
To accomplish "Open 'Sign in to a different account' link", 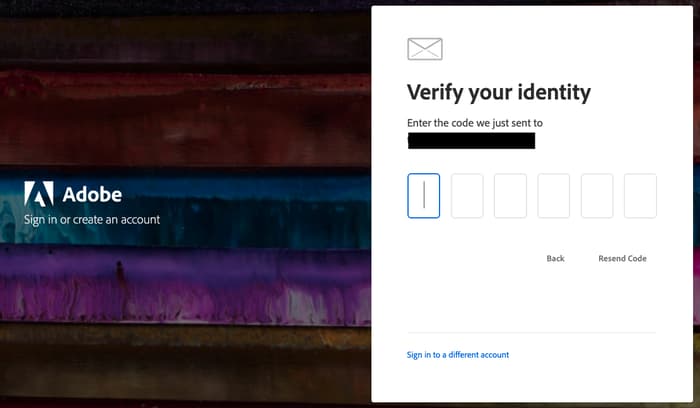I will (x=458, y=355).
